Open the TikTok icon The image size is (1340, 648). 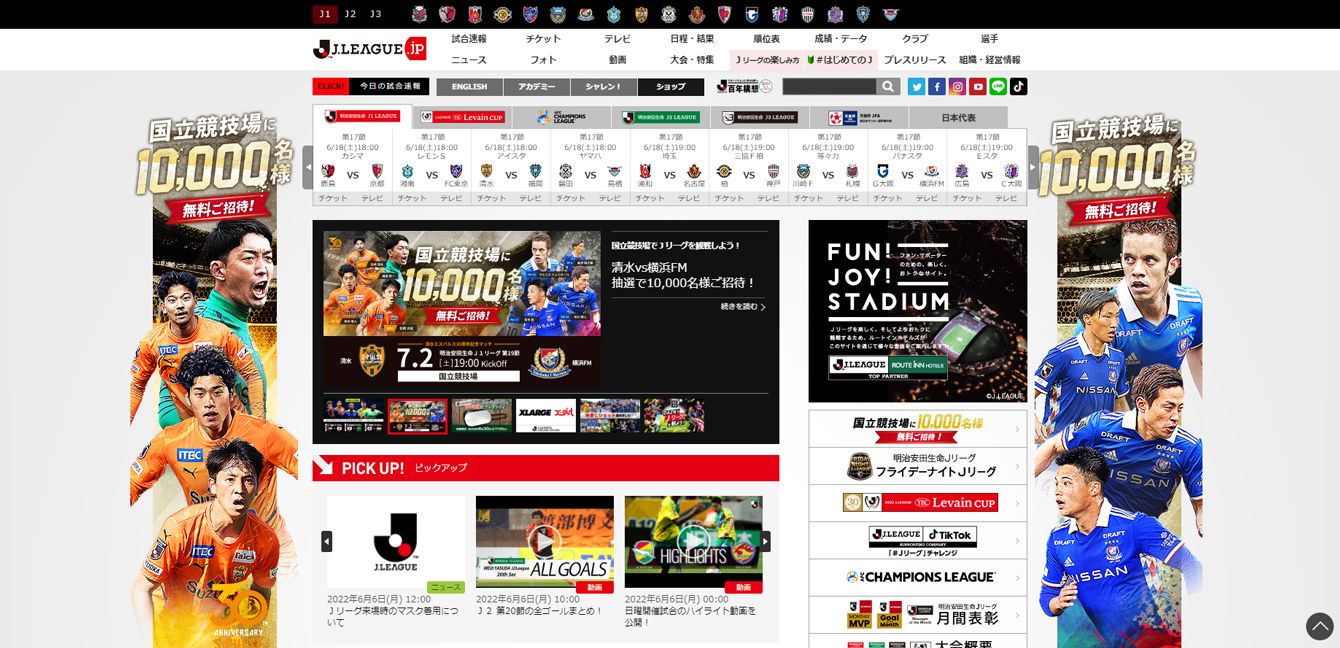click(1018, 87)
